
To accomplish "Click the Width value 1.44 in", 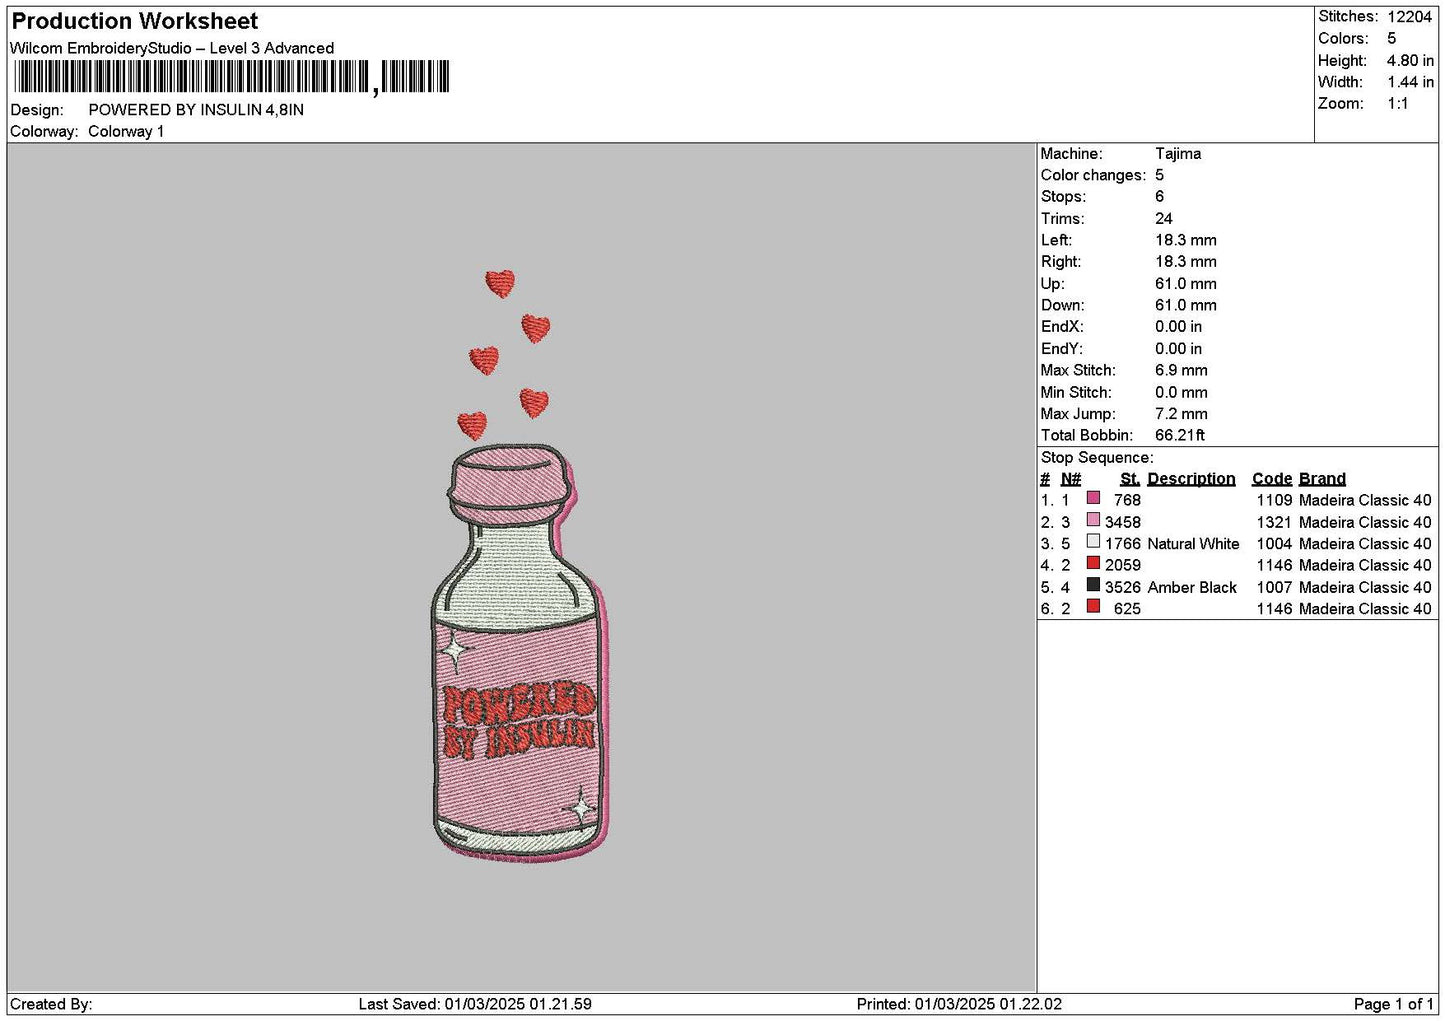I will coord(1410,82).
